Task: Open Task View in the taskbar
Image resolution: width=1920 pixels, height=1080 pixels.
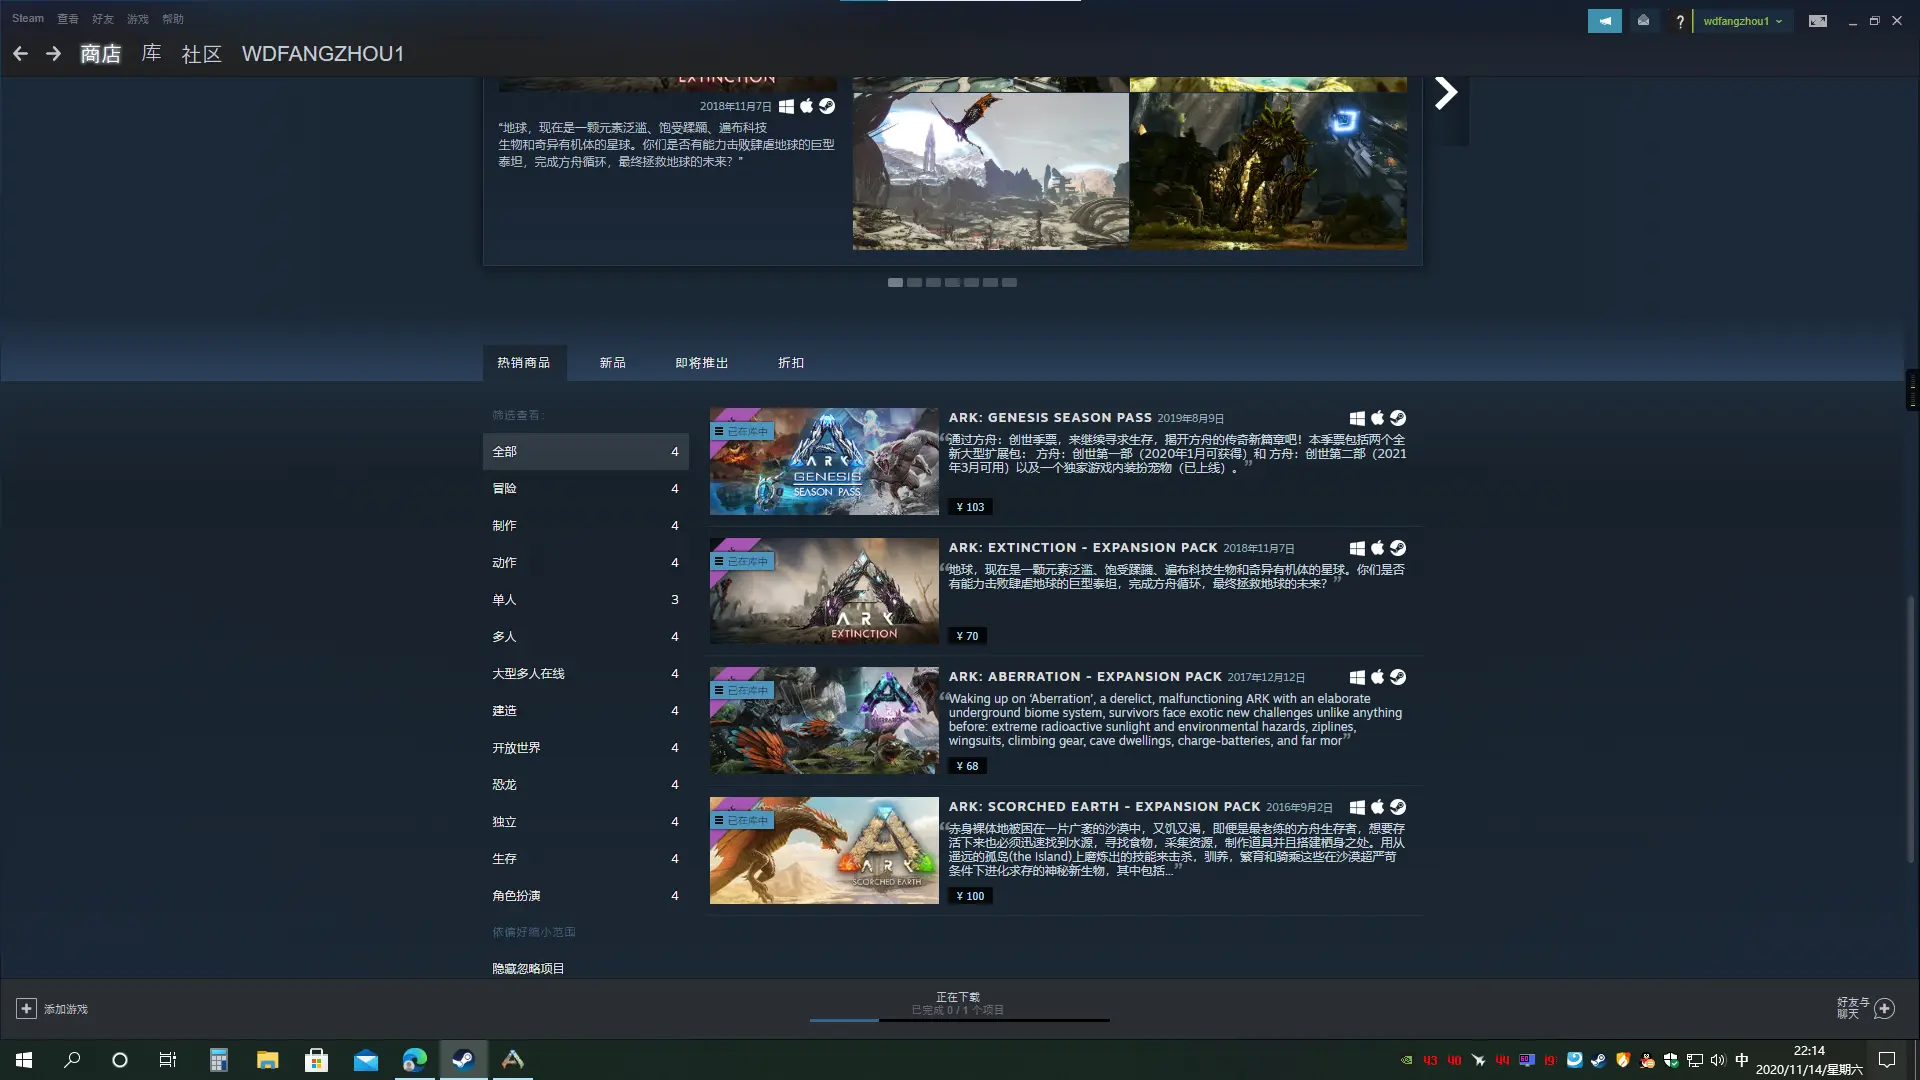Action: pyautogui.click(x=168, y=1060)
